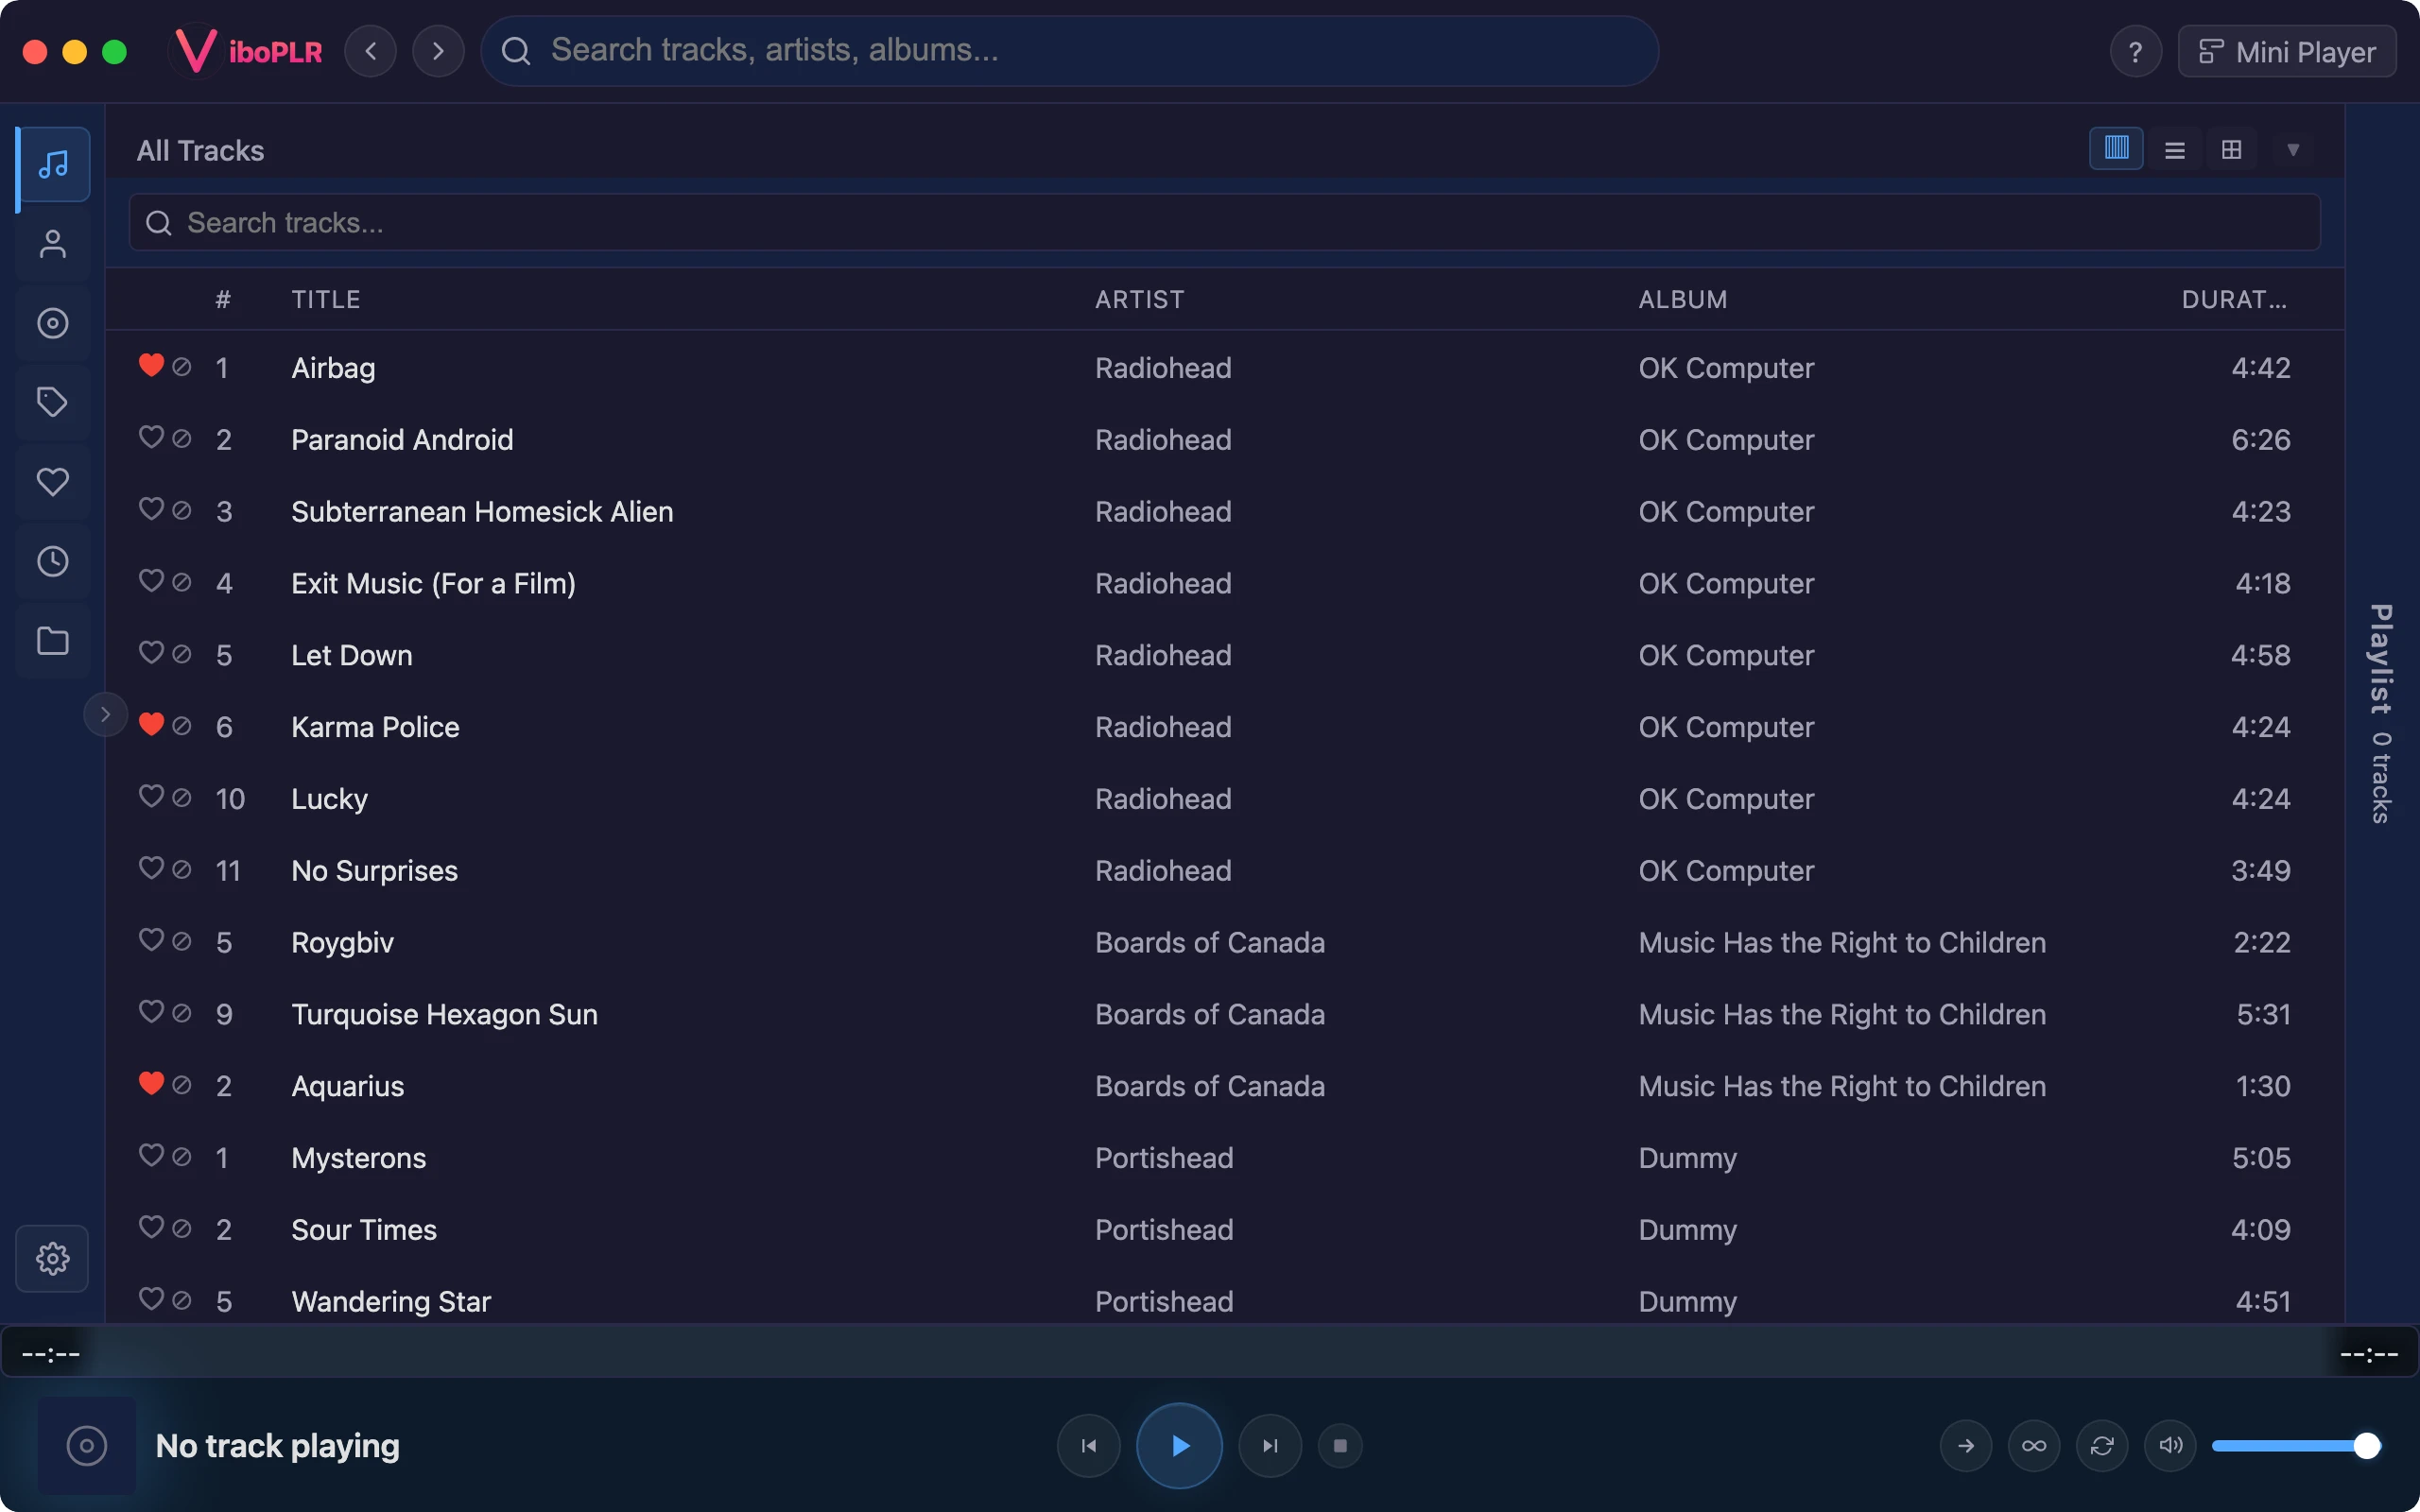Click the help question mark button
The width and height of the screenshot is (2420, 1512).
(x=2136, y=51)
